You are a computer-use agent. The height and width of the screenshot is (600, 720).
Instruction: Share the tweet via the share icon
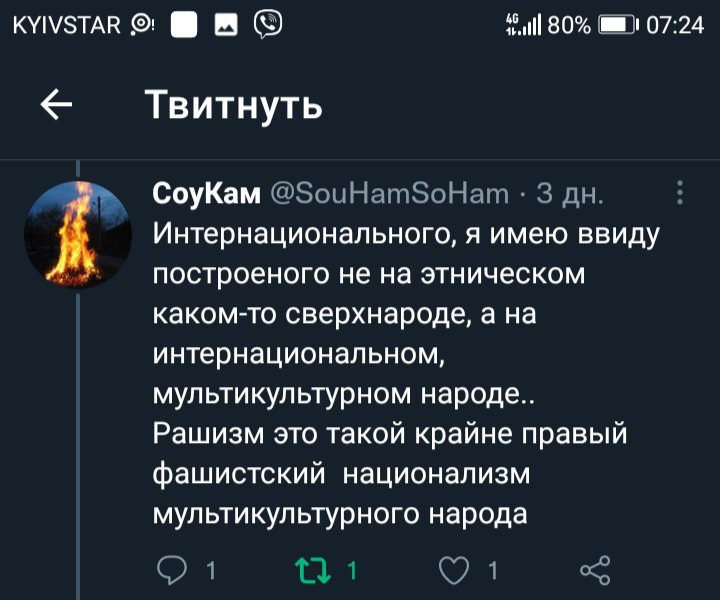595,571
